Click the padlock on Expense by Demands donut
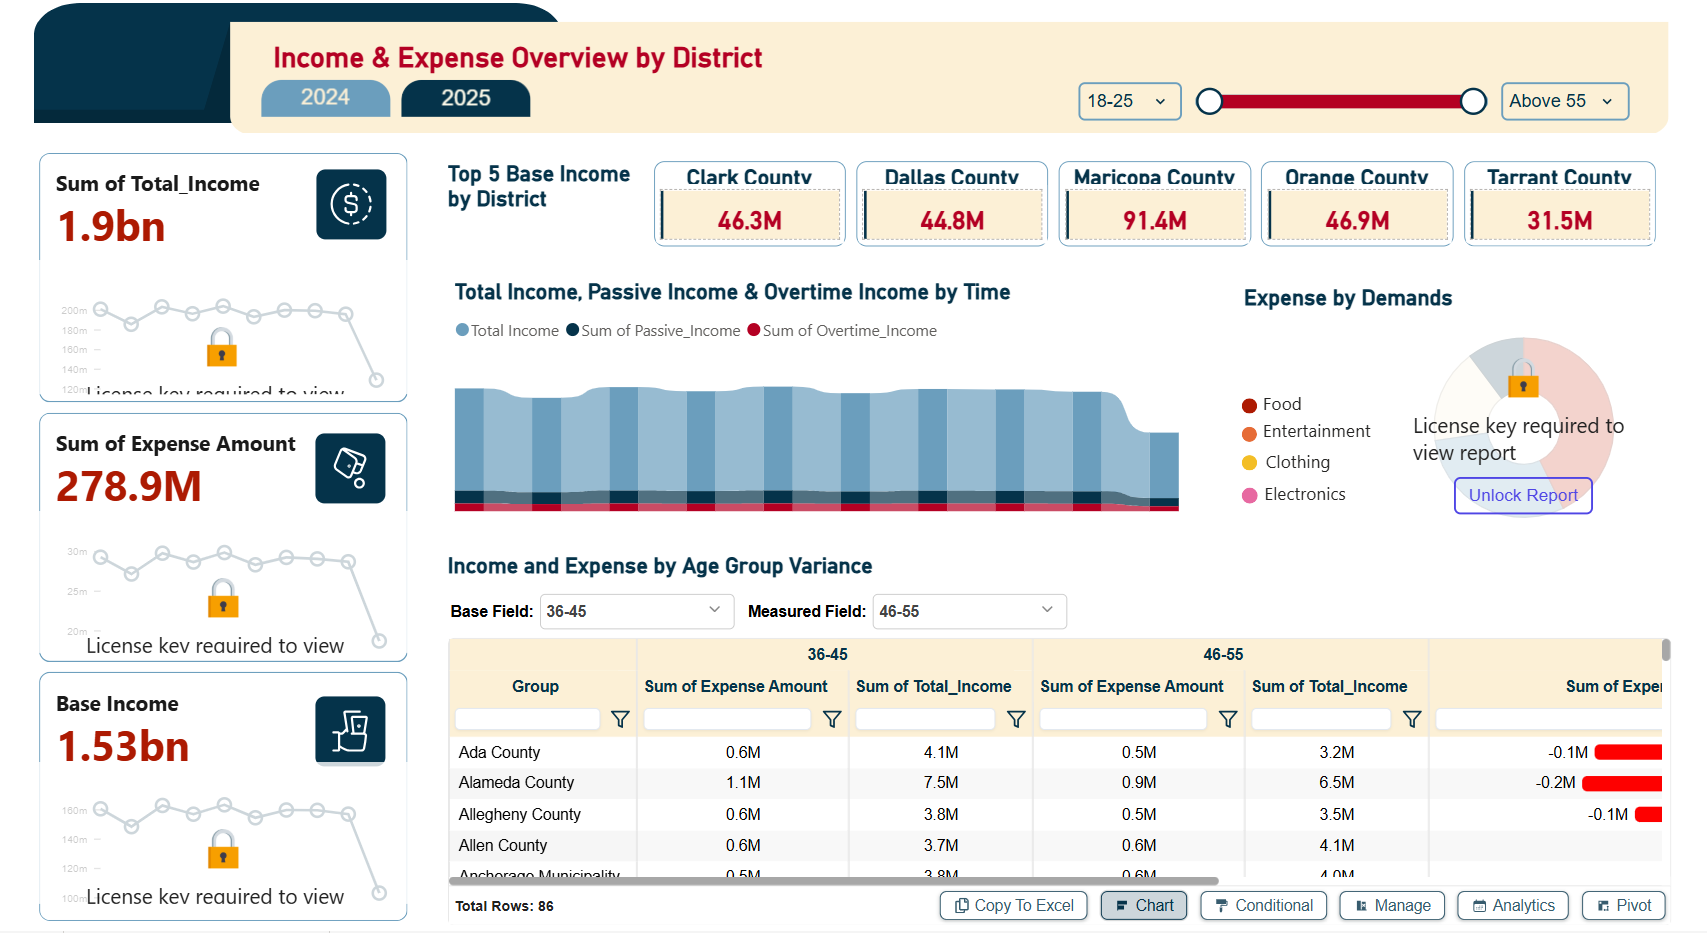This screenshot has width=1707, height=933. pos(1523,378)
